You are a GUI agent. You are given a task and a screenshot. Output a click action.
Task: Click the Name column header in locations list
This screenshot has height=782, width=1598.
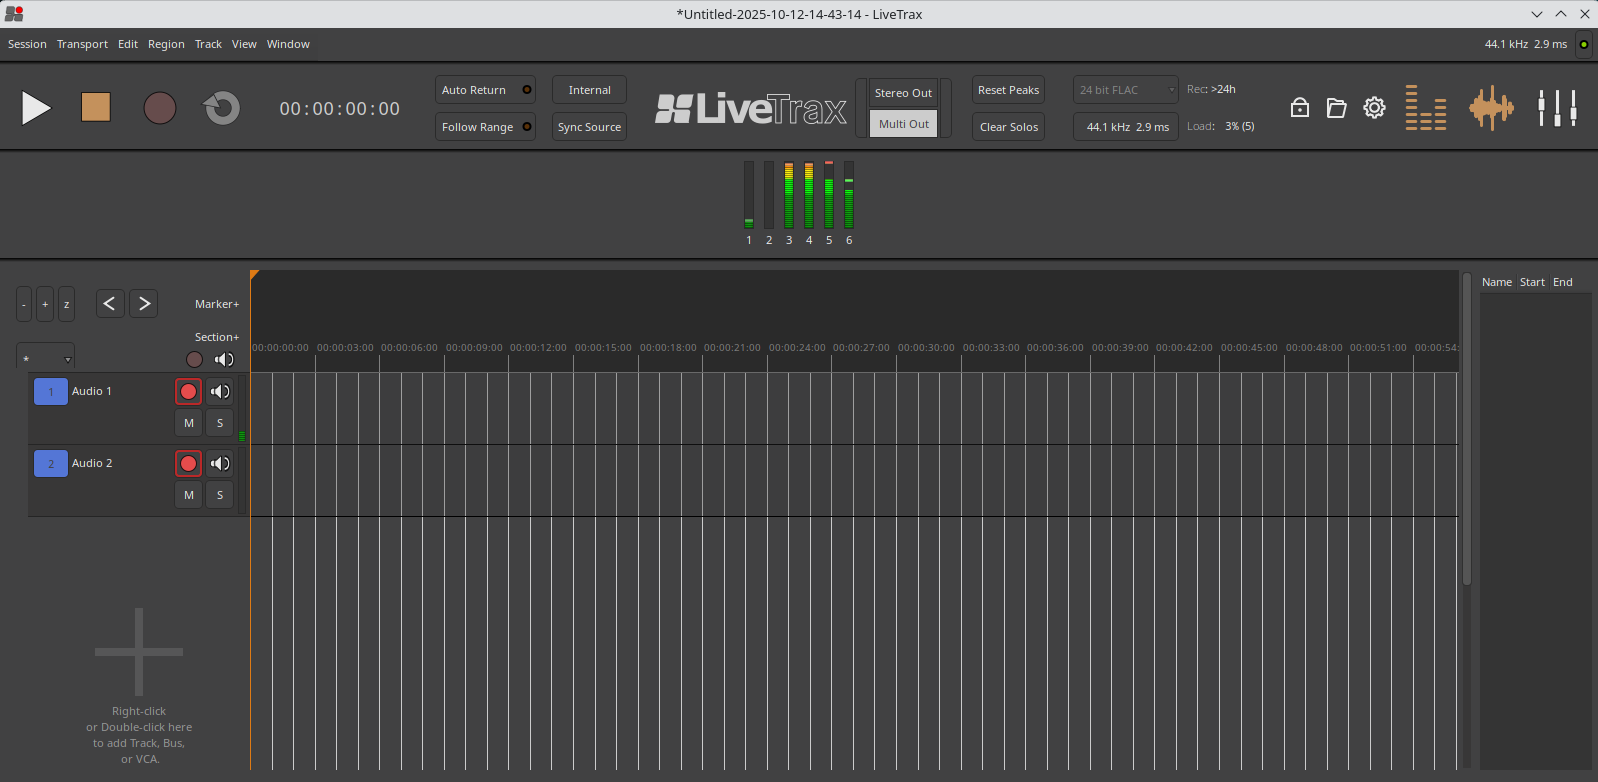(1497, 282)
